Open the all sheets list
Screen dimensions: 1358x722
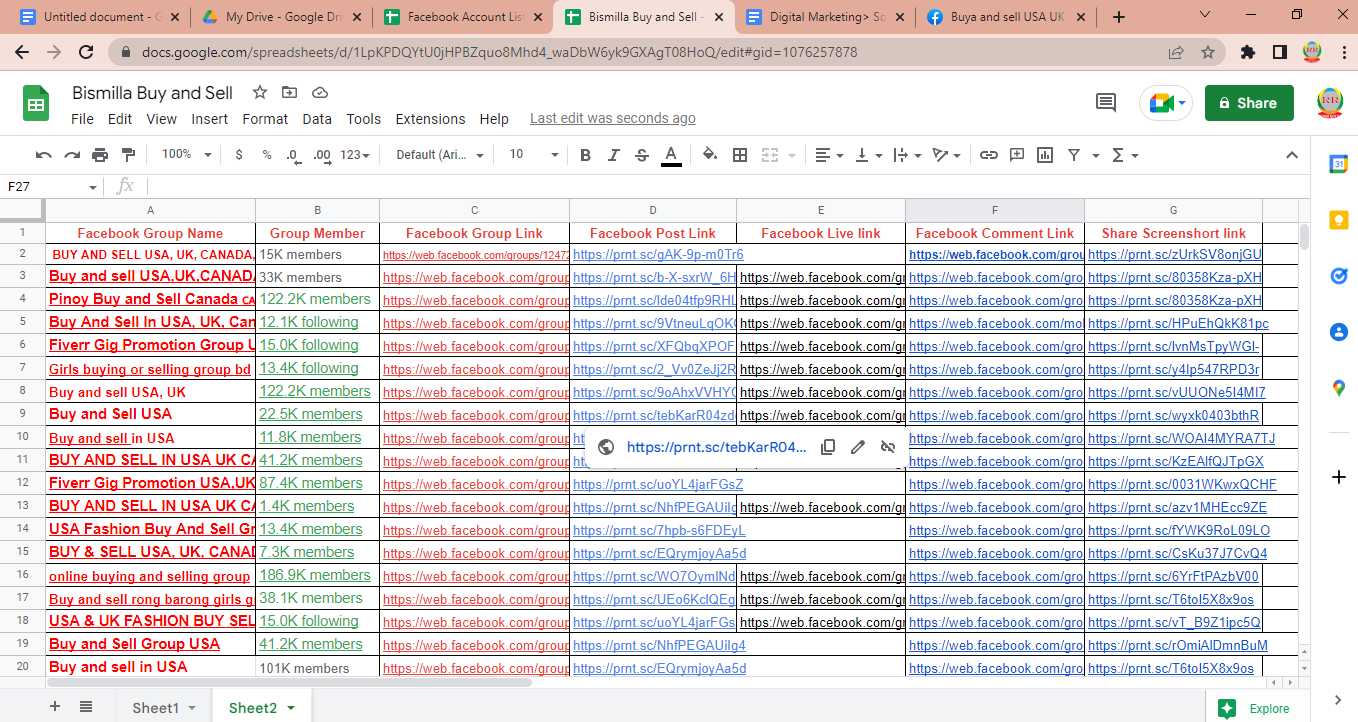(86, 707)
